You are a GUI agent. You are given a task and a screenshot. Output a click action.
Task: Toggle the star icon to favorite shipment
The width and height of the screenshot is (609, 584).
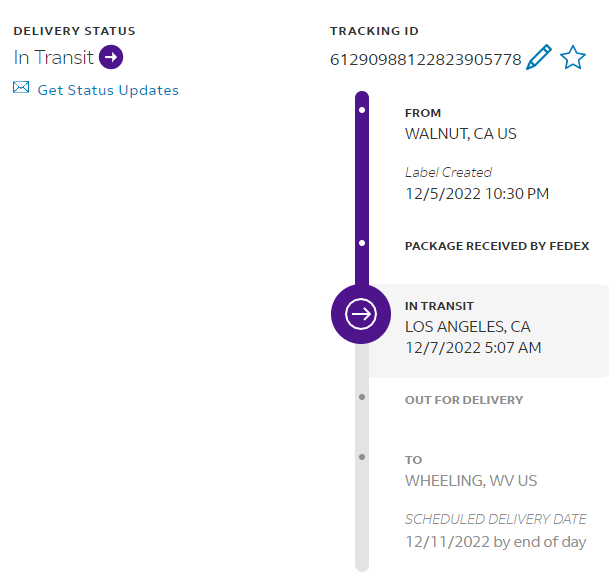(572, 58)
